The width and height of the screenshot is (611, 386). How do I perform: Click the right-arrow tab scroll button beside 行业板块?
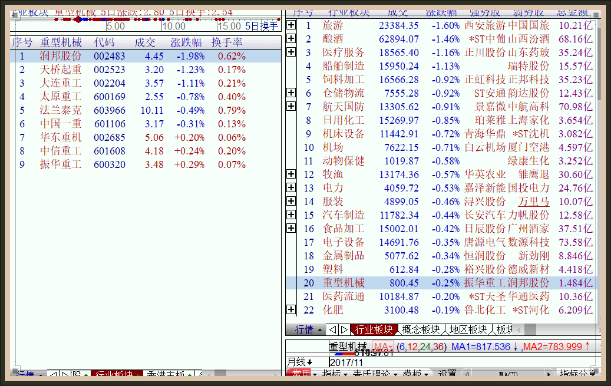[x=344, y=330]
